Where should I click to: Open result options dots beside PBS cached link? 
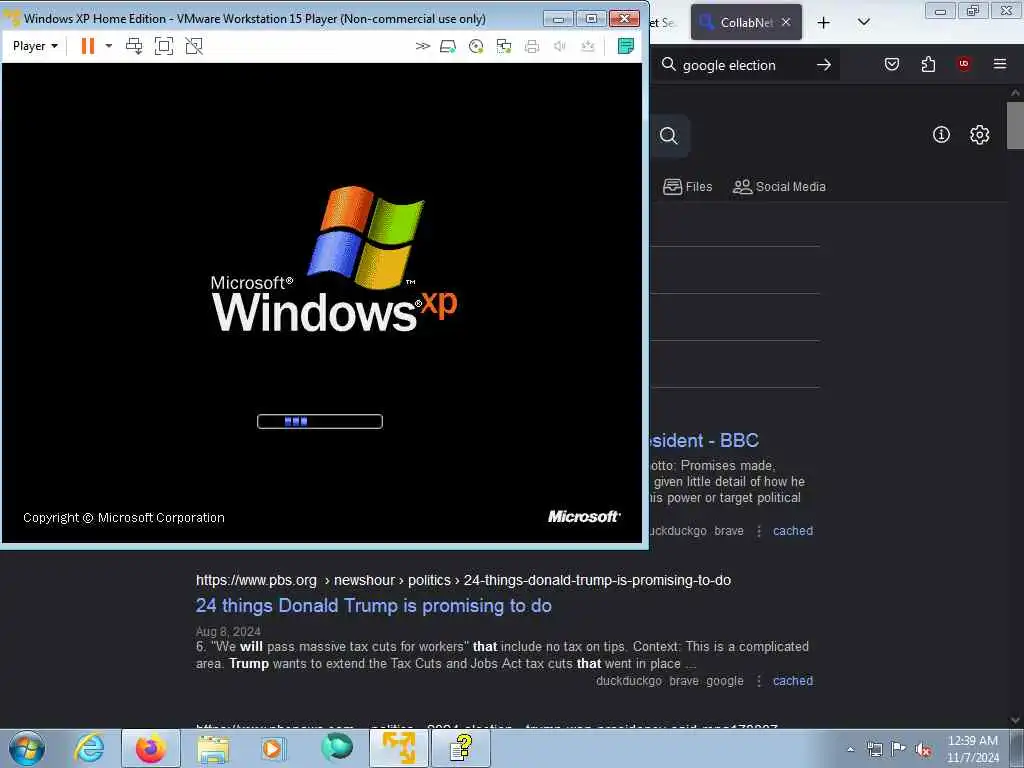(759, 681)
